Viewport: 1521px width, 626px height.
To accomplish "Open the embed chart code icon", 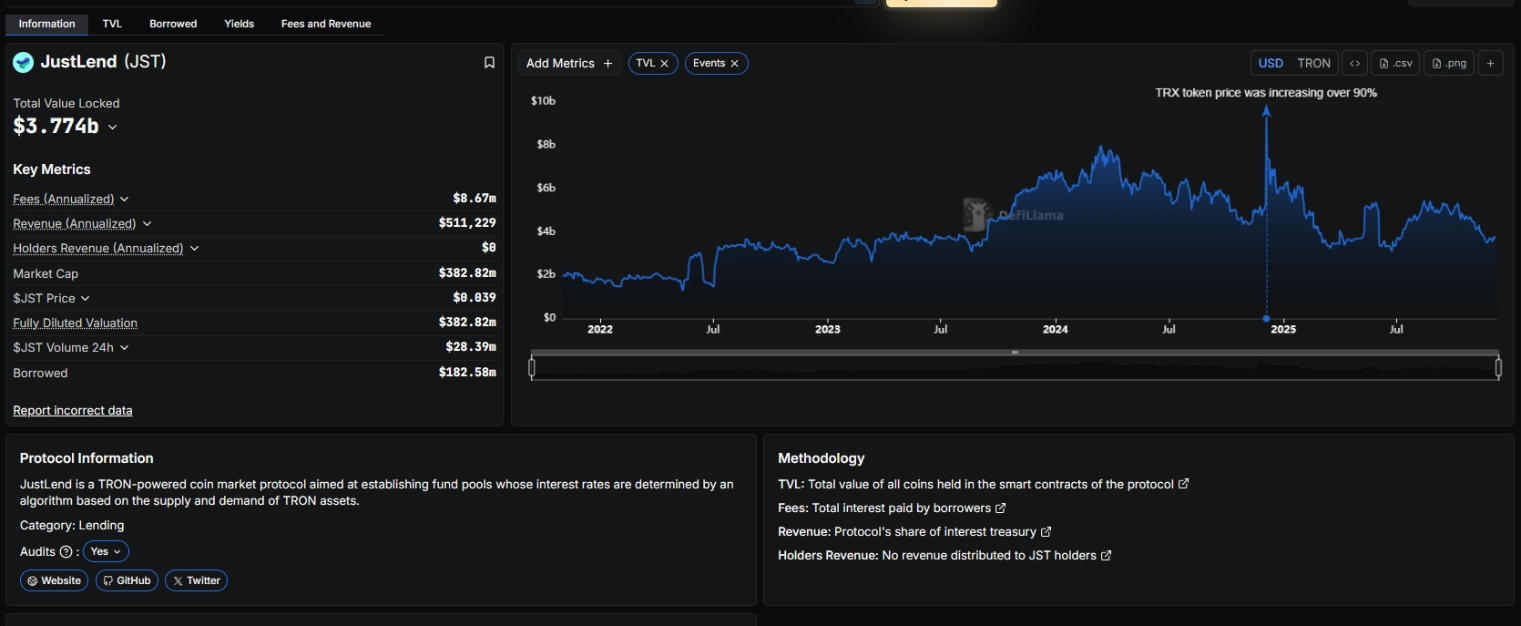I will tap(1354, 63).
